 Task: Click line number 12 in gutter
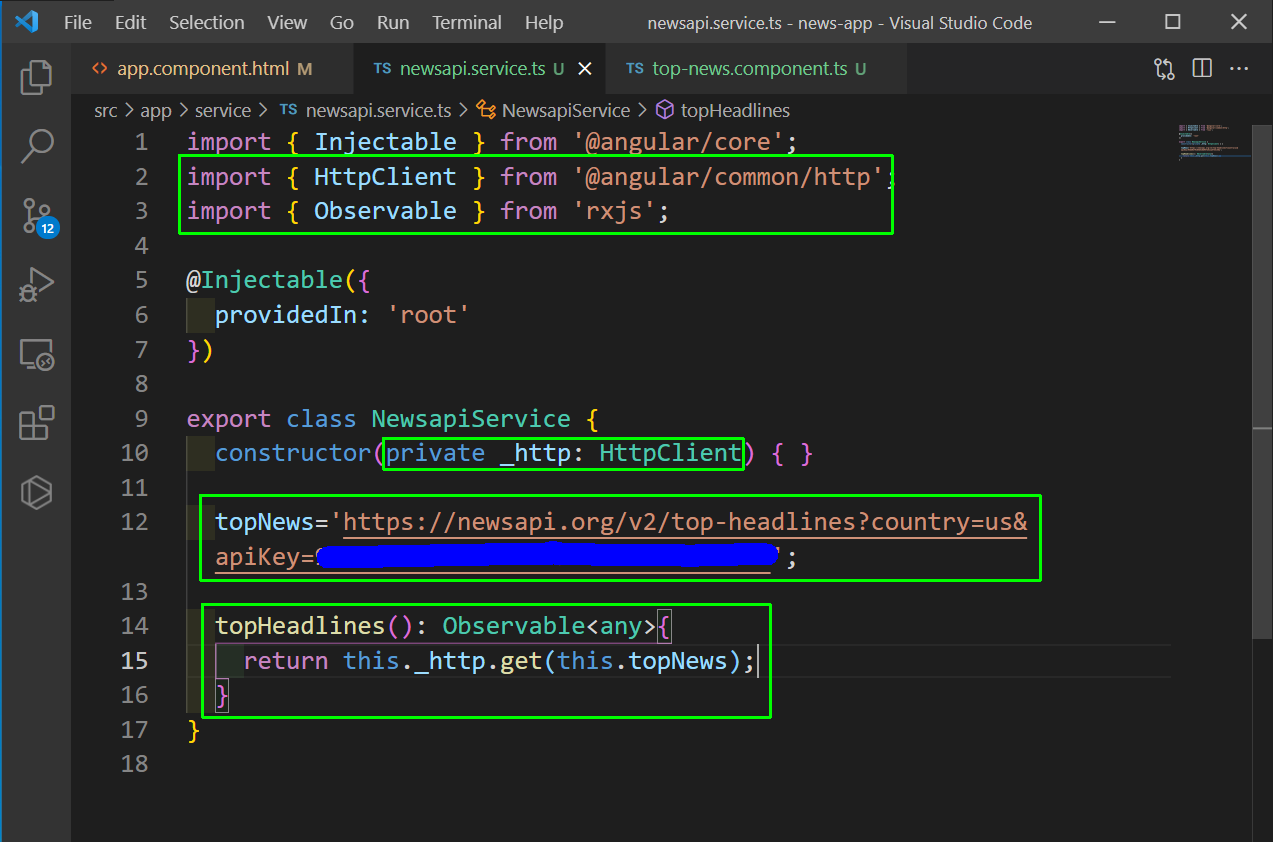[x=134, y=522]
